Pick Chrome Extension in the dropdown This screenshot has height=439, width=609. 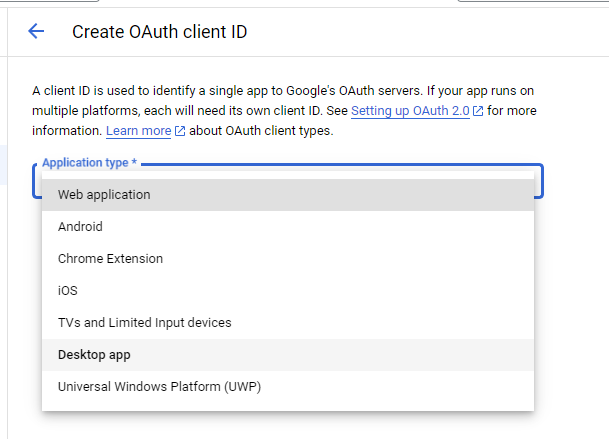click(288, 259)
